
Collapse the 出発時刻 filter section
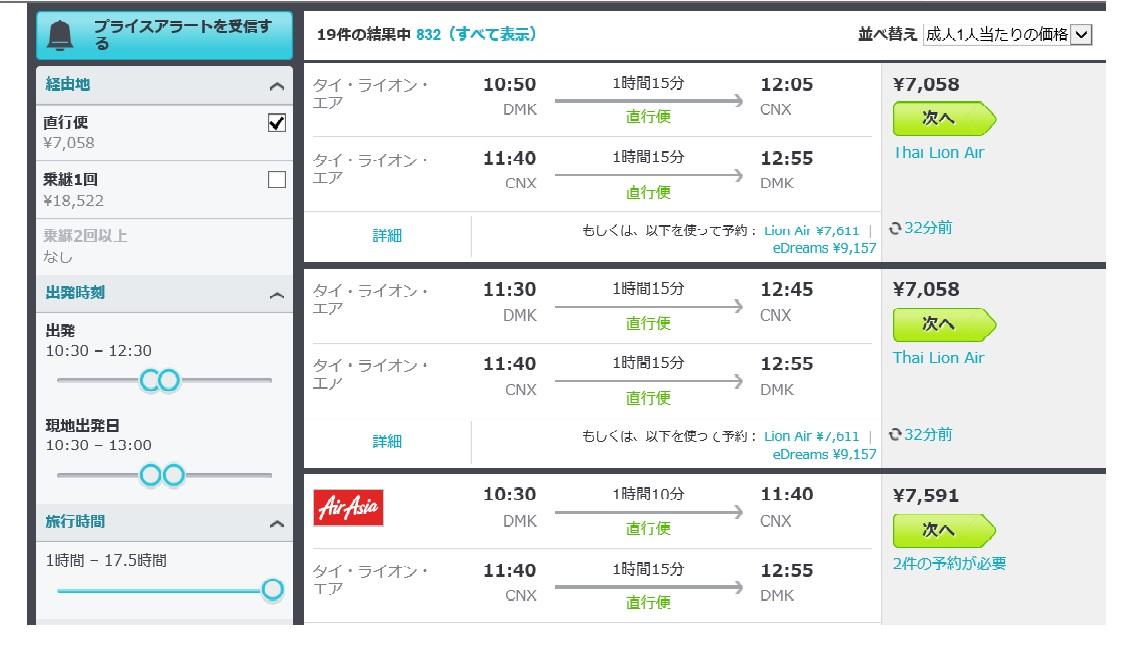(x=277, y=295)
